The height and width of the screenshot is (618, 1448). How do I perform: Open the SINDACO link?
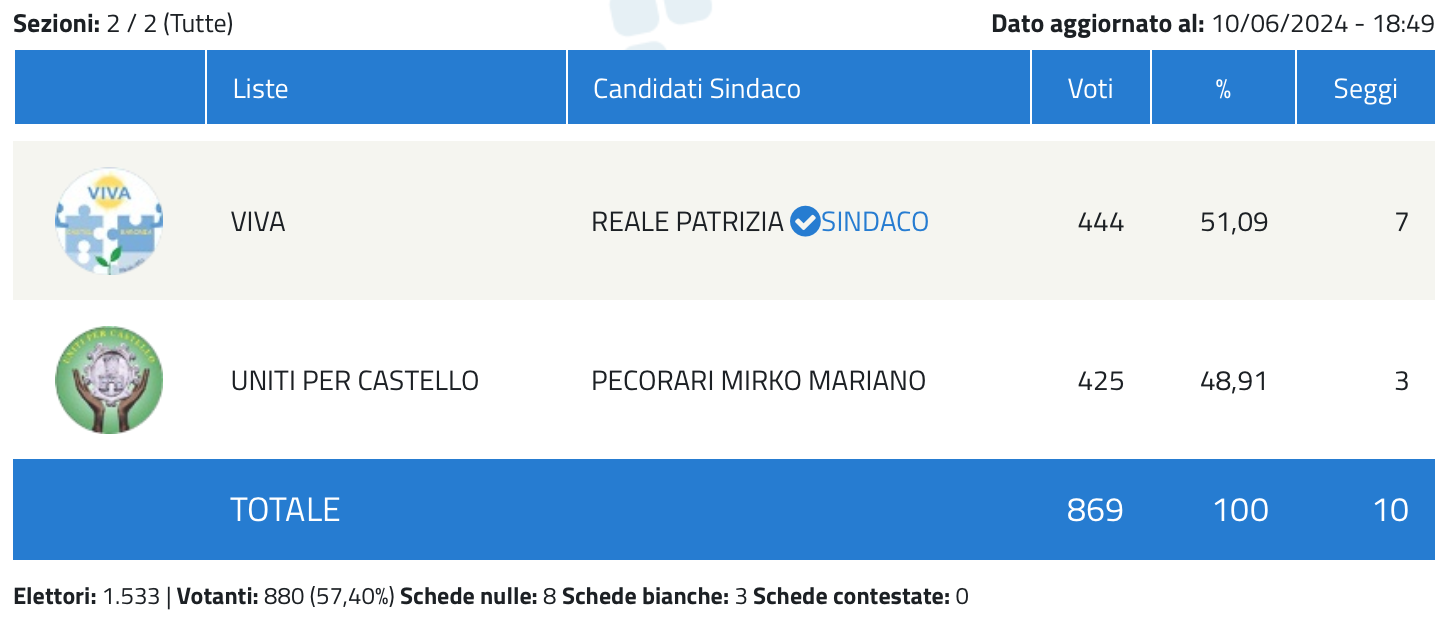tap(875, 221)
